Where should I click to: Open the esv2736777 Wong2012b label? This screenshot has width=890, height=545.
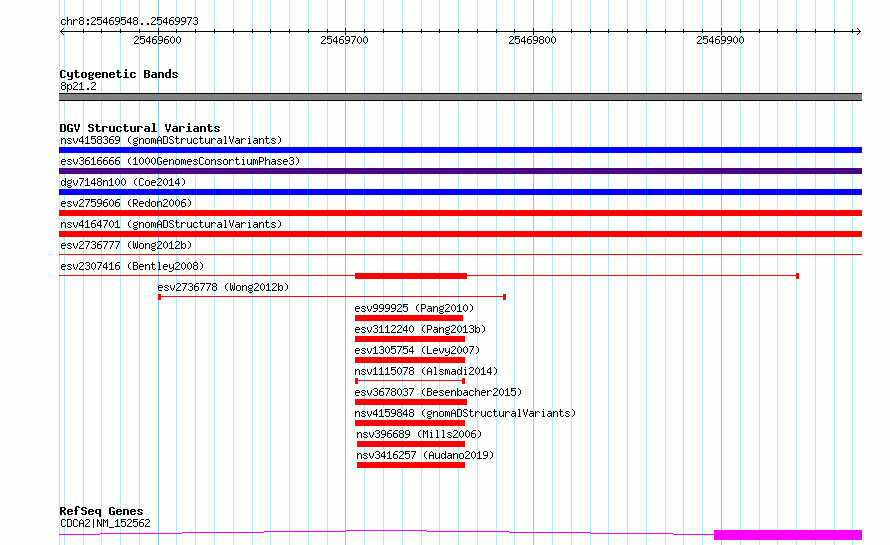126,245
